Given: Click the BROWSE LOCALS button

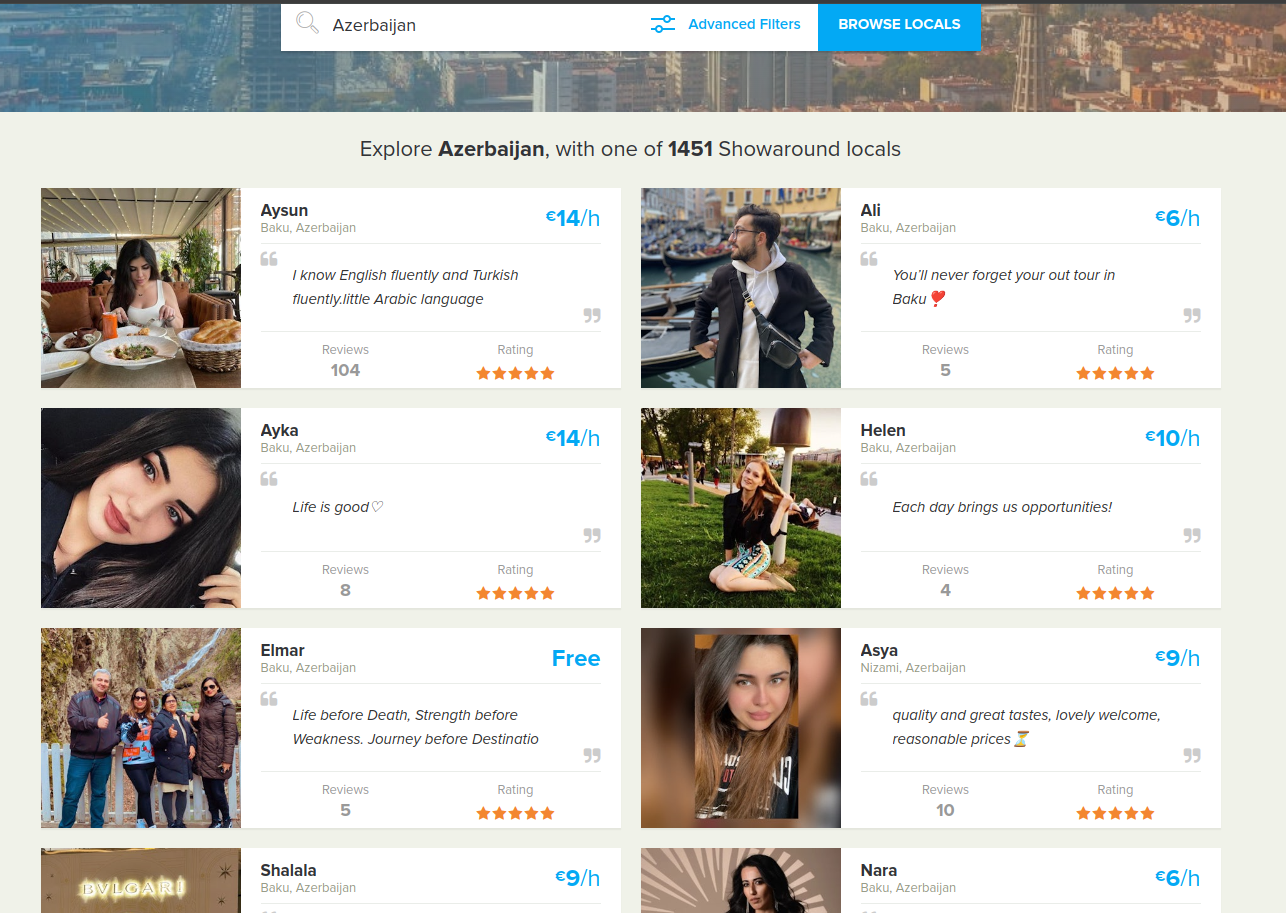Looking at the screenshot, I should tap(899, 25).
